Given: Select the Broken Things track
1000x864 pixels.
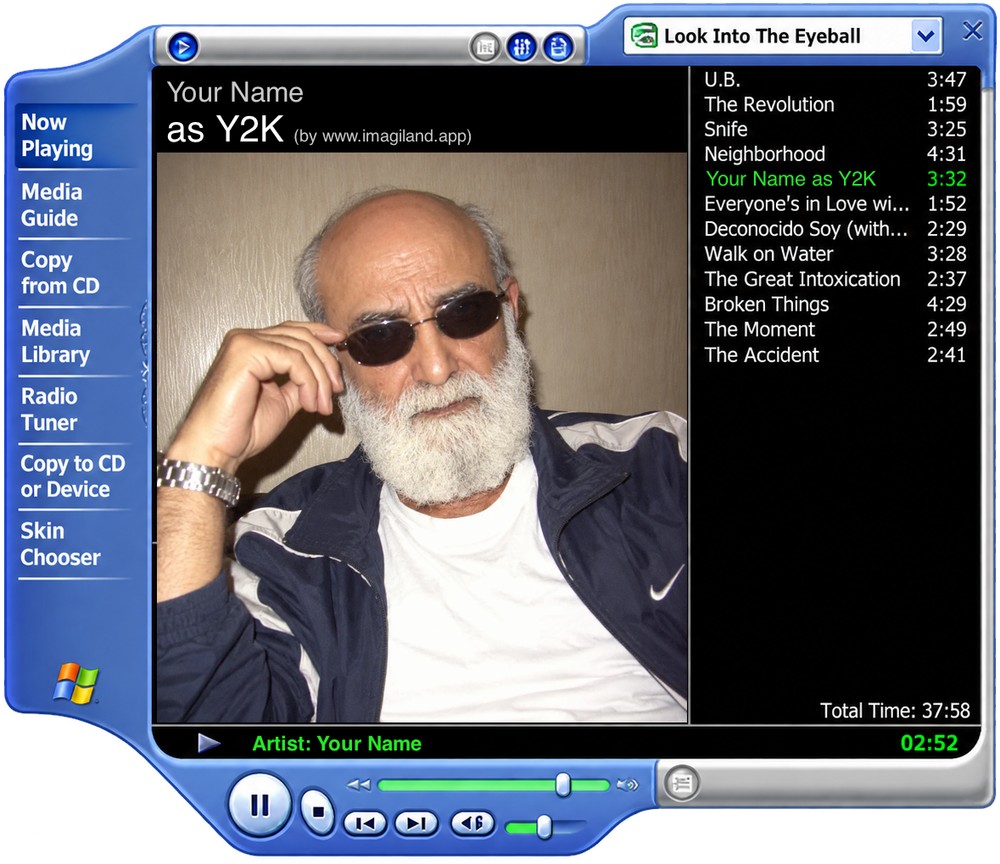Looking at the screenshot, I should 835,304.
